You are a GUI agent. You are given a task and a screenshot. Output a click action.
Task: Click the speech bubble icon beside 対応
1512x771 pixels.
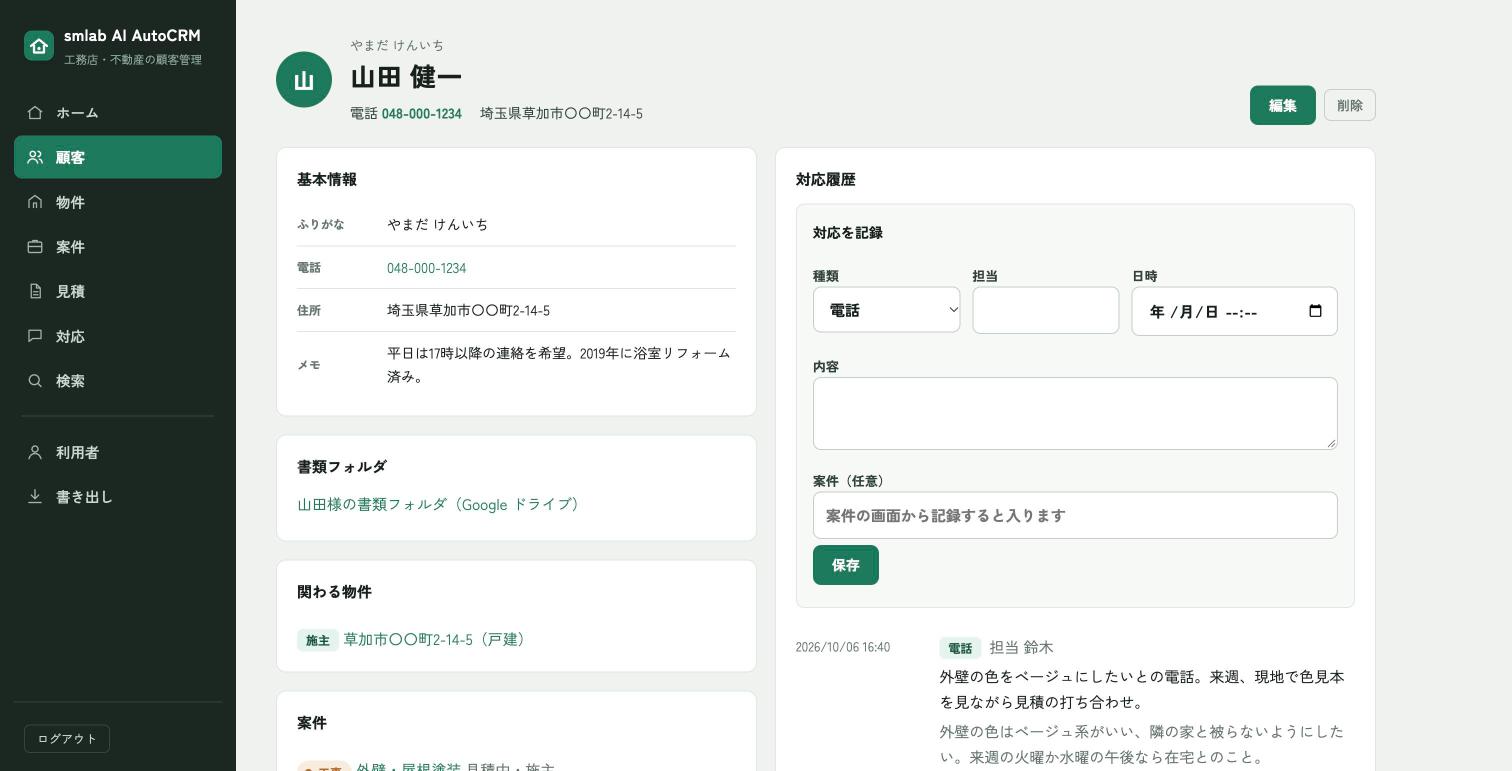pyautogui.click(x=35, y=336)
